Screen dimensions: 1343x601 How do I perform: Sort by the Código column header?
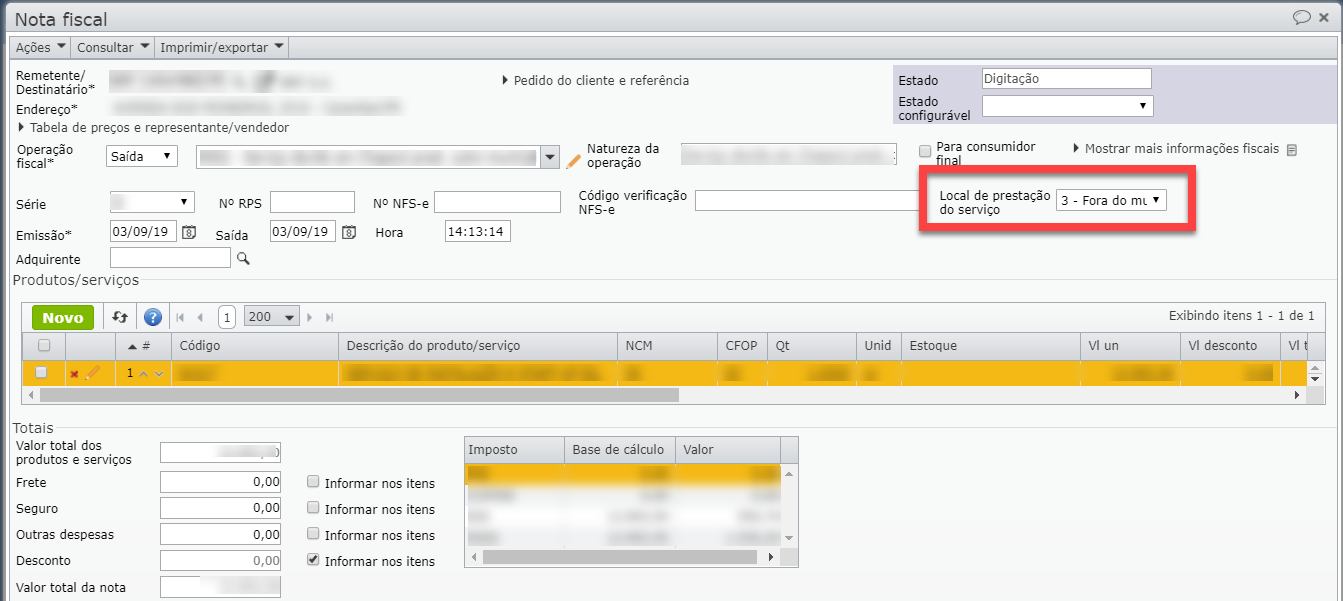tap(255, 346)
